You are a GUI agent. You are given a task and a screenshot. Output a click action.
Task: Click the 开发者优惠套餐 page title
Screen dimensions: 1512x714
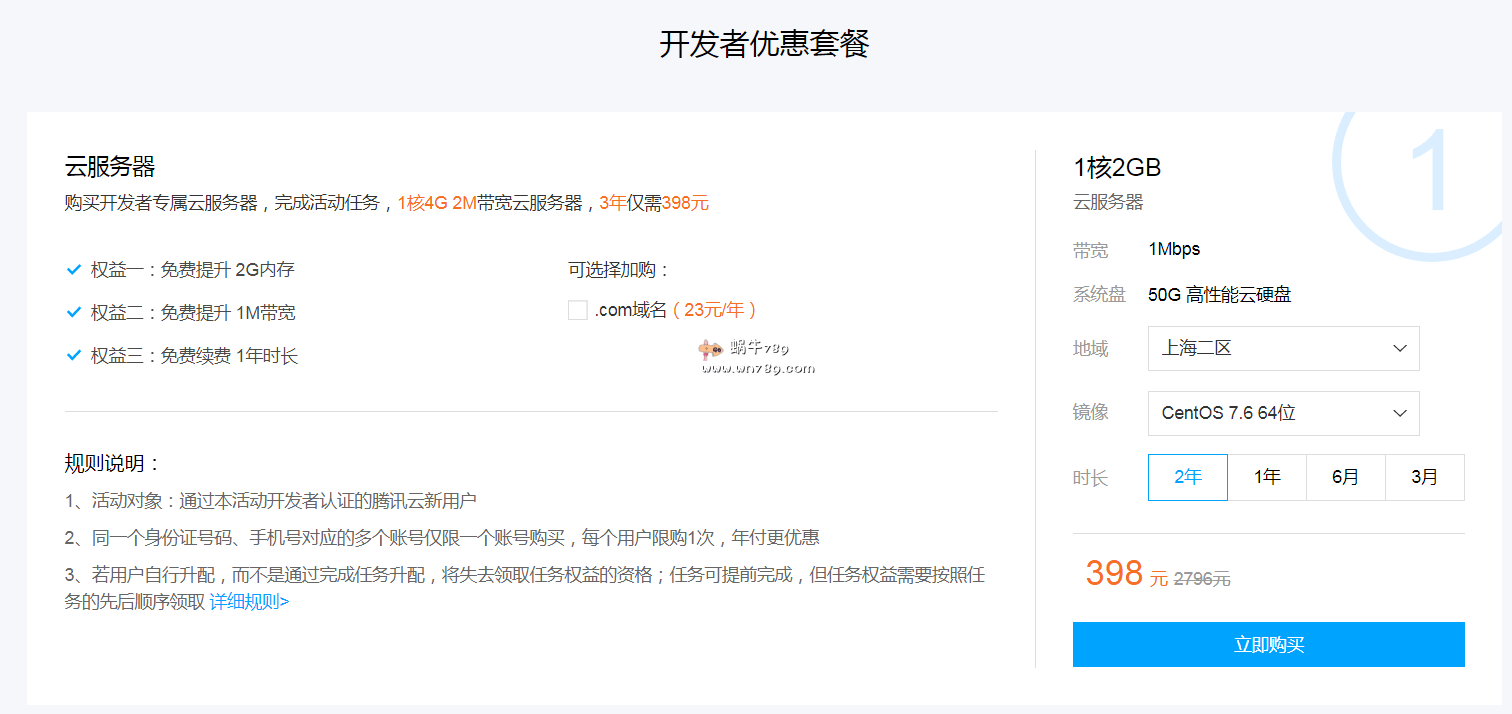click(764, 44)
